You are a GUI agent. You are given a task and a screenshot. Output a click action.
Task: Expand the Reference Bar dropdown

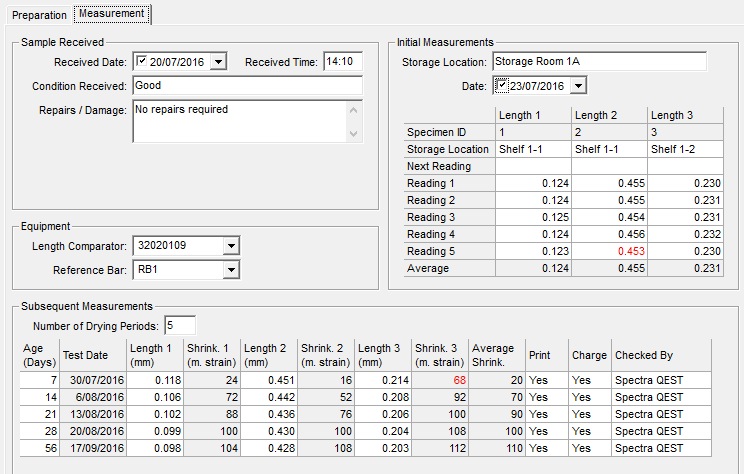pyautogui.click(x=231, y=270)
